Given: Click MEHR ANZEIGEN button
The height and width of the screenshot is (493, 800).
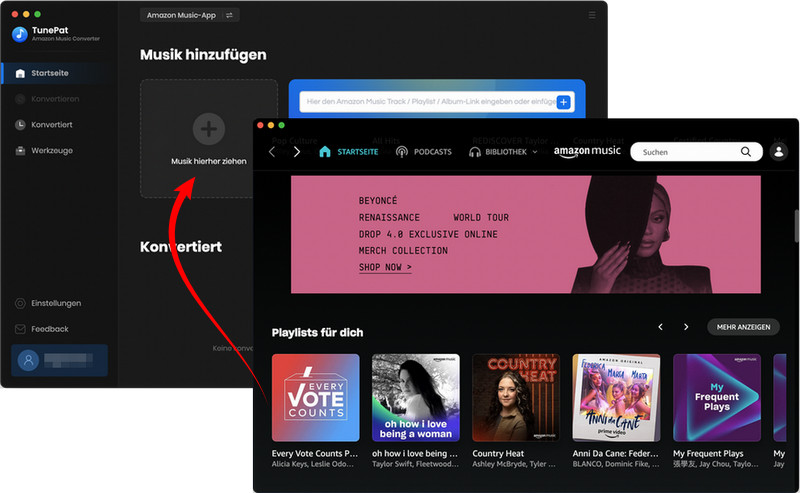Looking at the screenshot, I should click(743, 327).
